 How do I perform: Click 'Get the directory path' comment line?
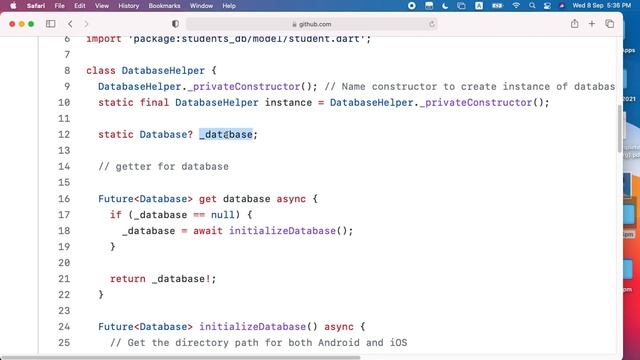pos(258,342)
